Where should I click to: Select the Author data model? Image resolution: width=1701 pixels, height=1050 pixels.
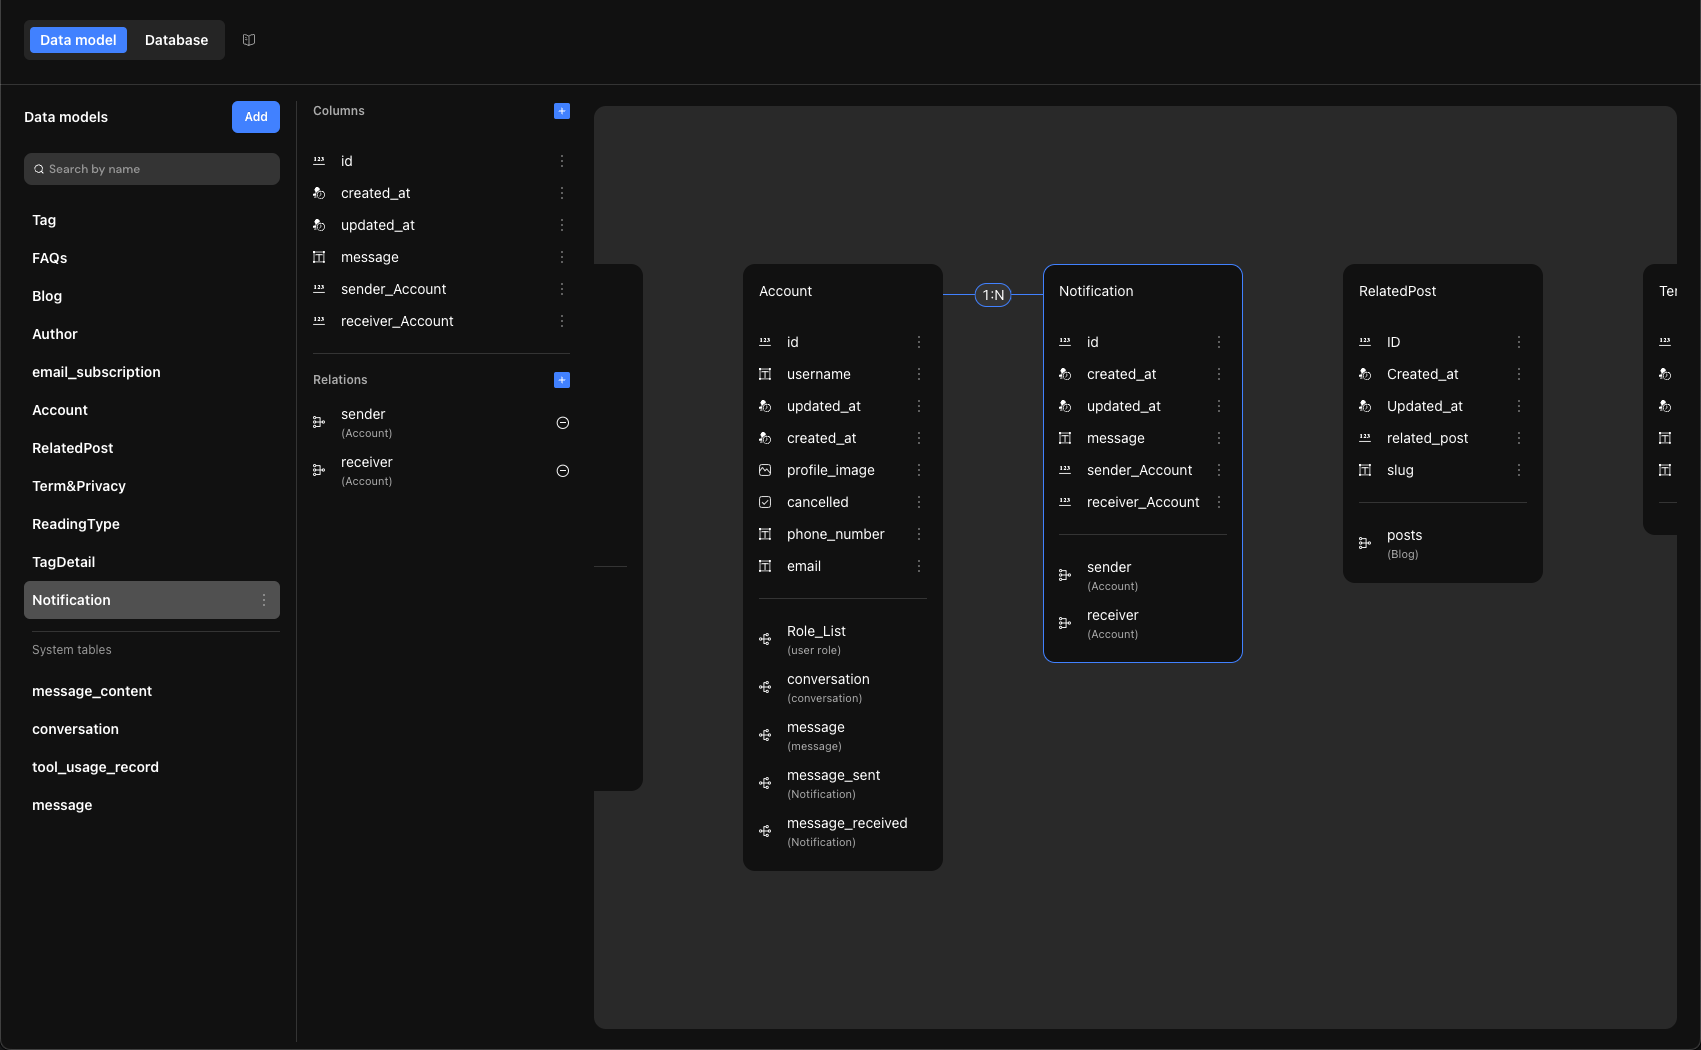[152, 334]
